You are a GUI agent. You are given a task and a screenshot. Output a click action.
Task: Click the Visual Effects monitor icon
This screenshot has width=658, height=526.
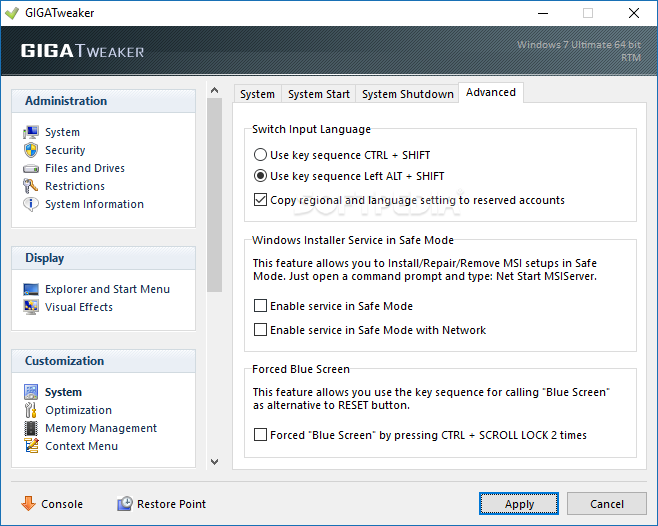[x=31, y=307]
